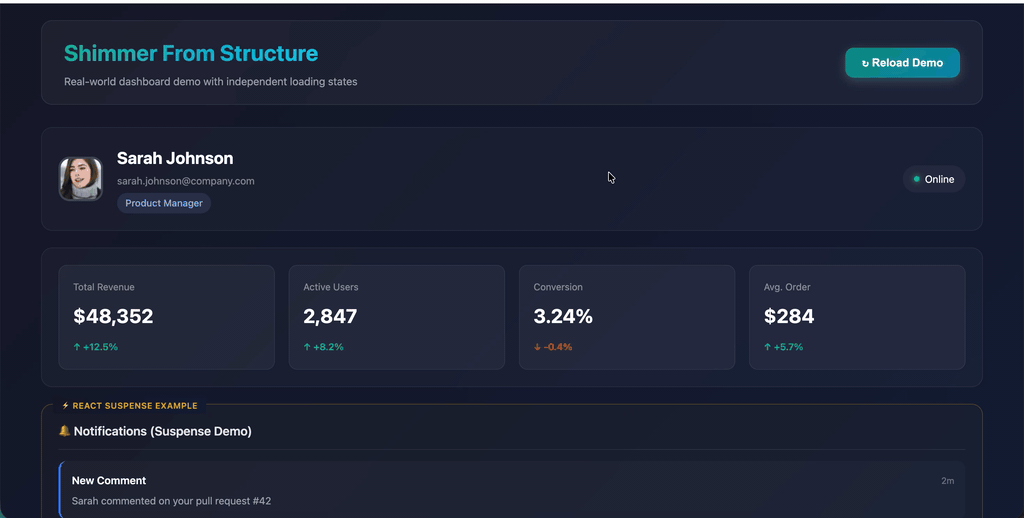Screen dimensions: 1024x518
Task: Open the Active Users stat card
Action: [396, 317]
